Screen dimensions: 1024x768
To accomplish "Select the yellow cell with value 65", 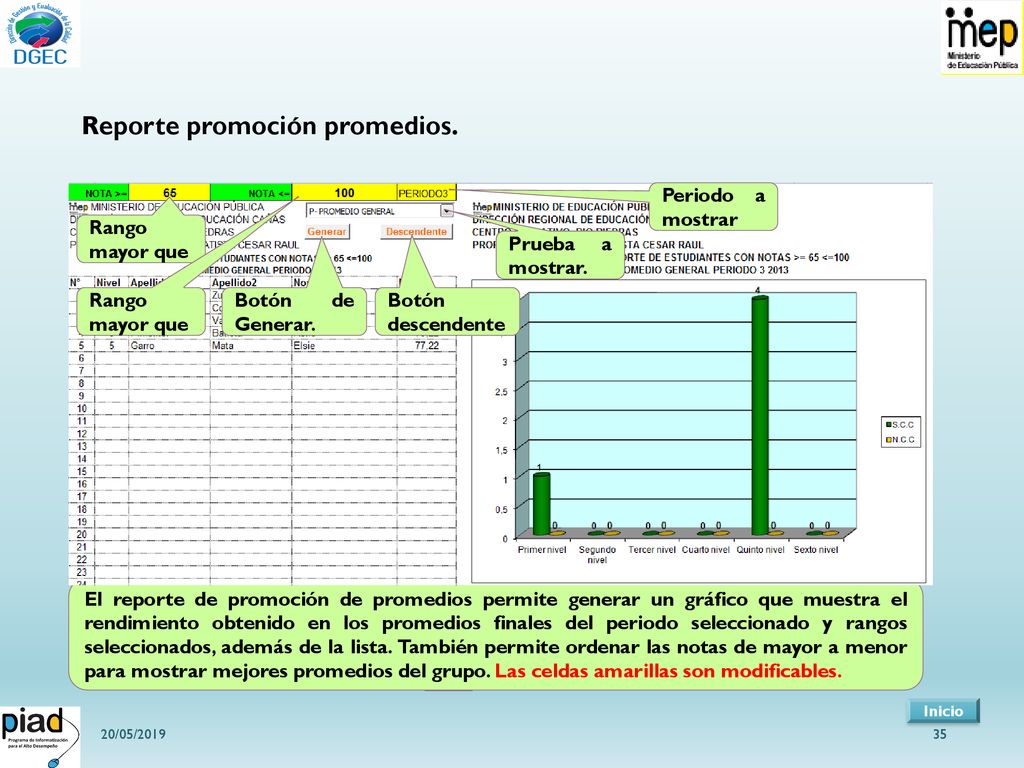I will point(170,193).
